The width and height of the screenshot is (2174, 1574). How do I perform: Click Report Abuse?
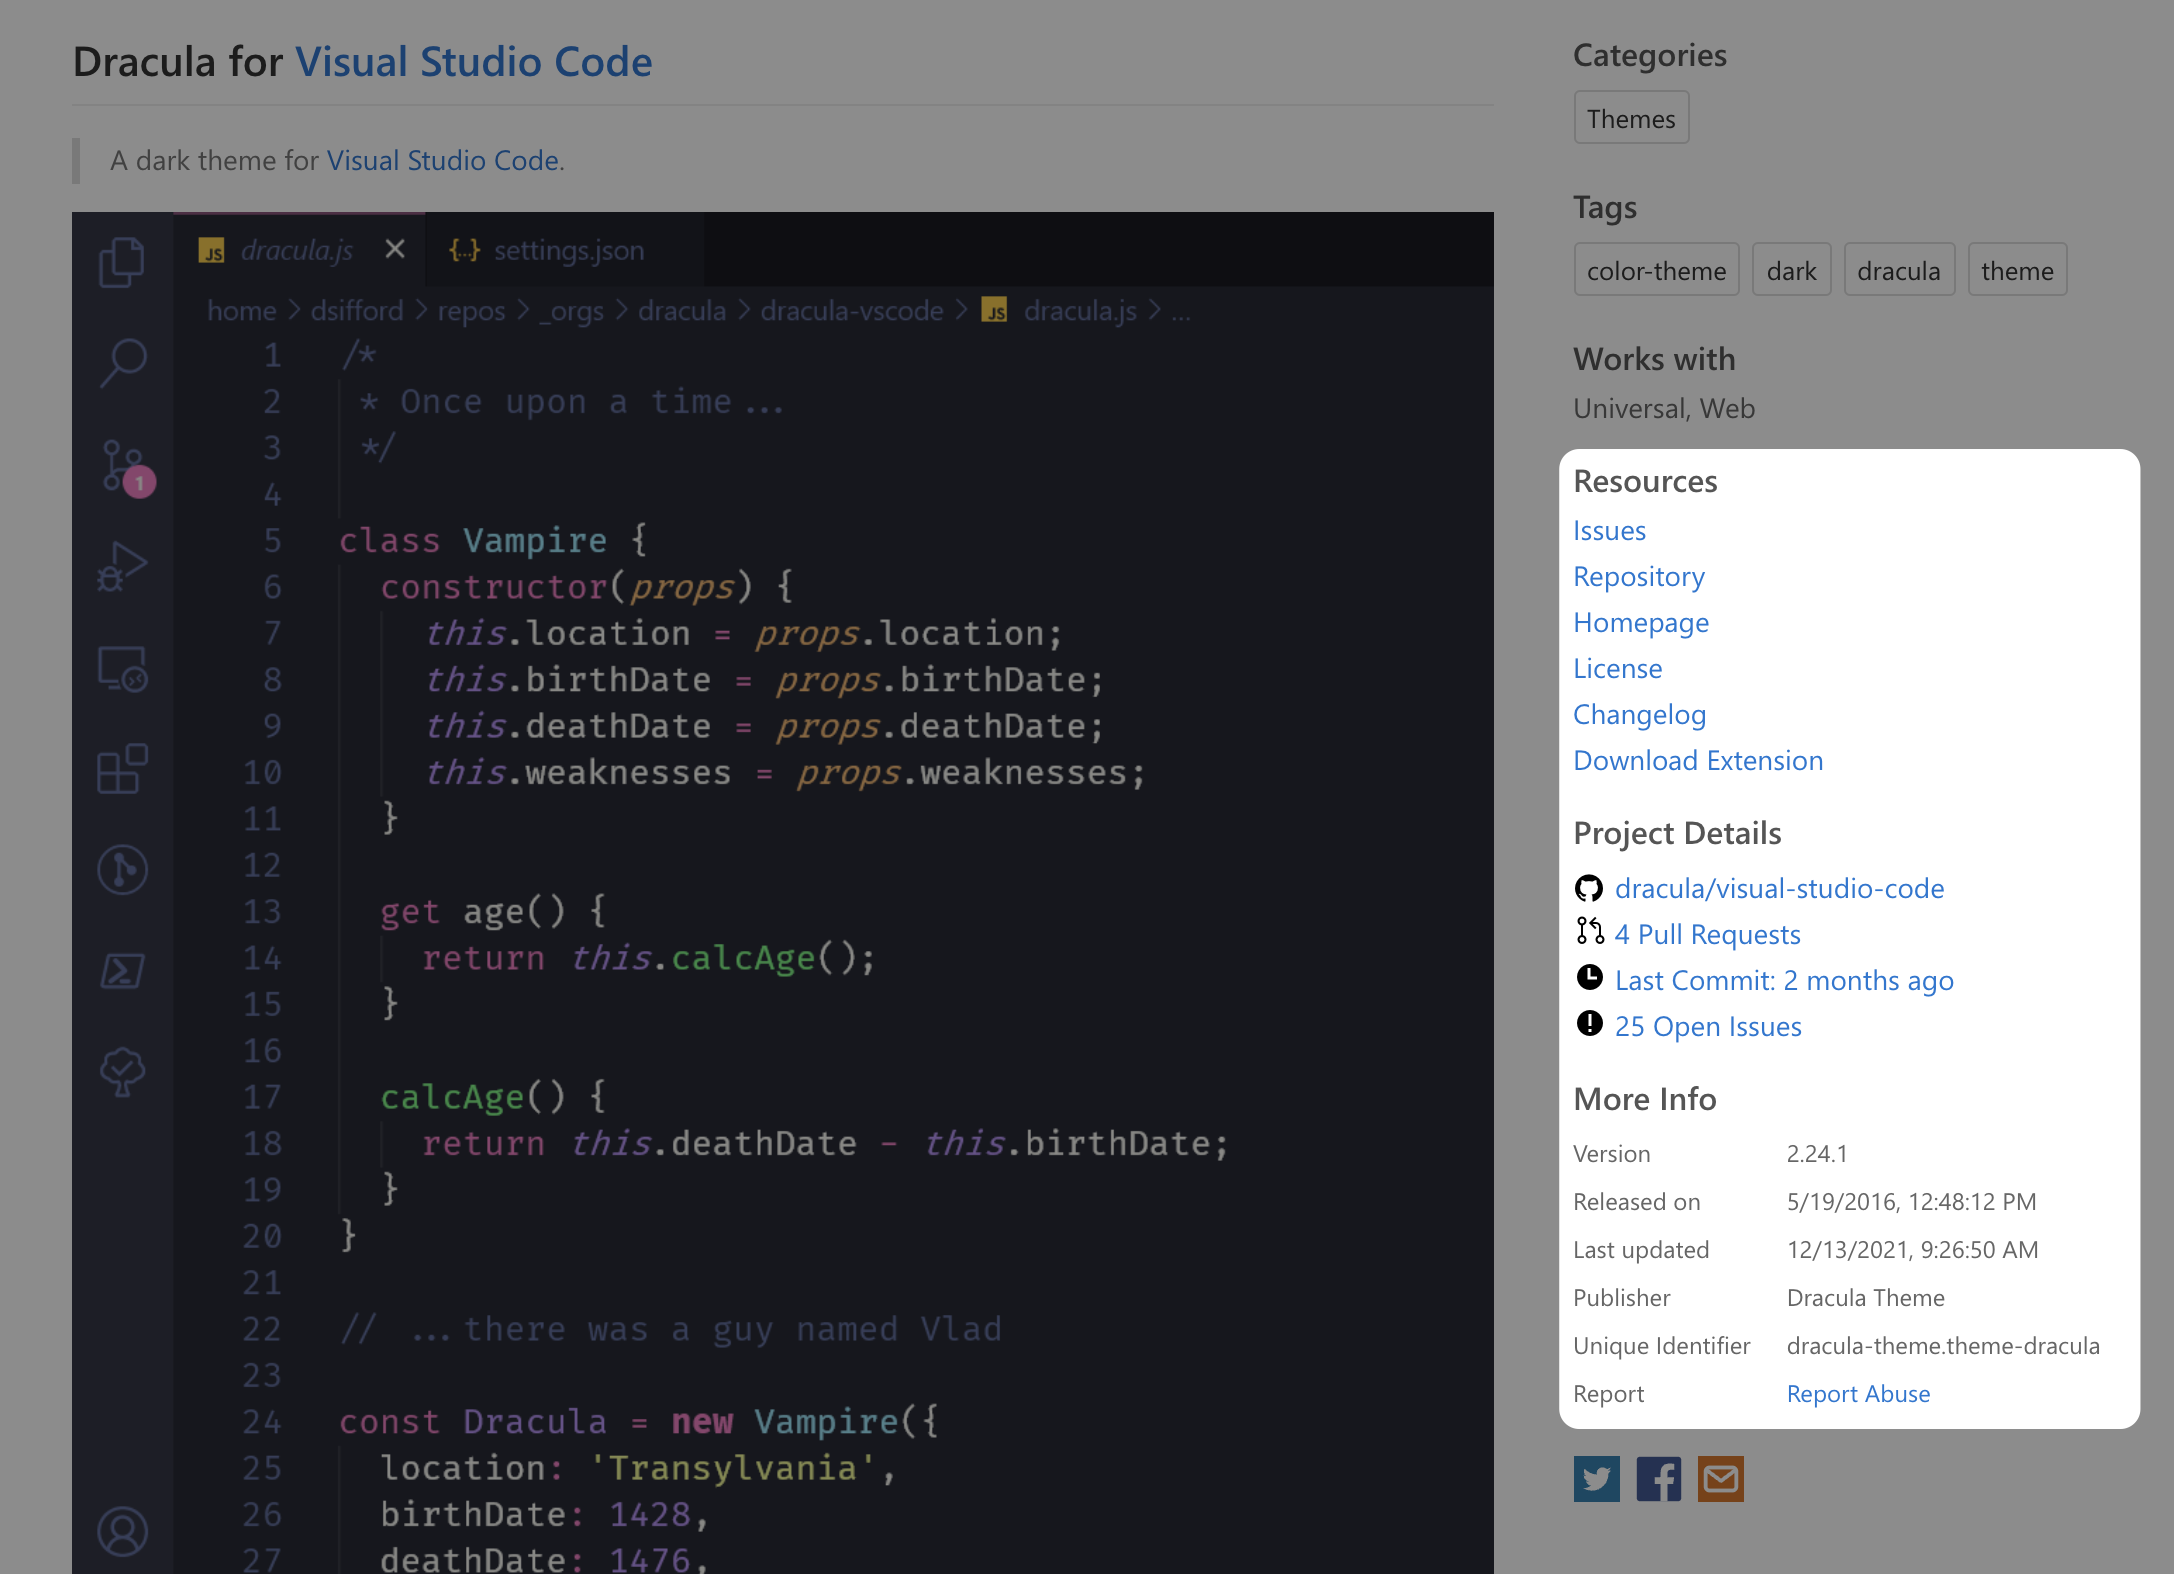point(1858,1393)
